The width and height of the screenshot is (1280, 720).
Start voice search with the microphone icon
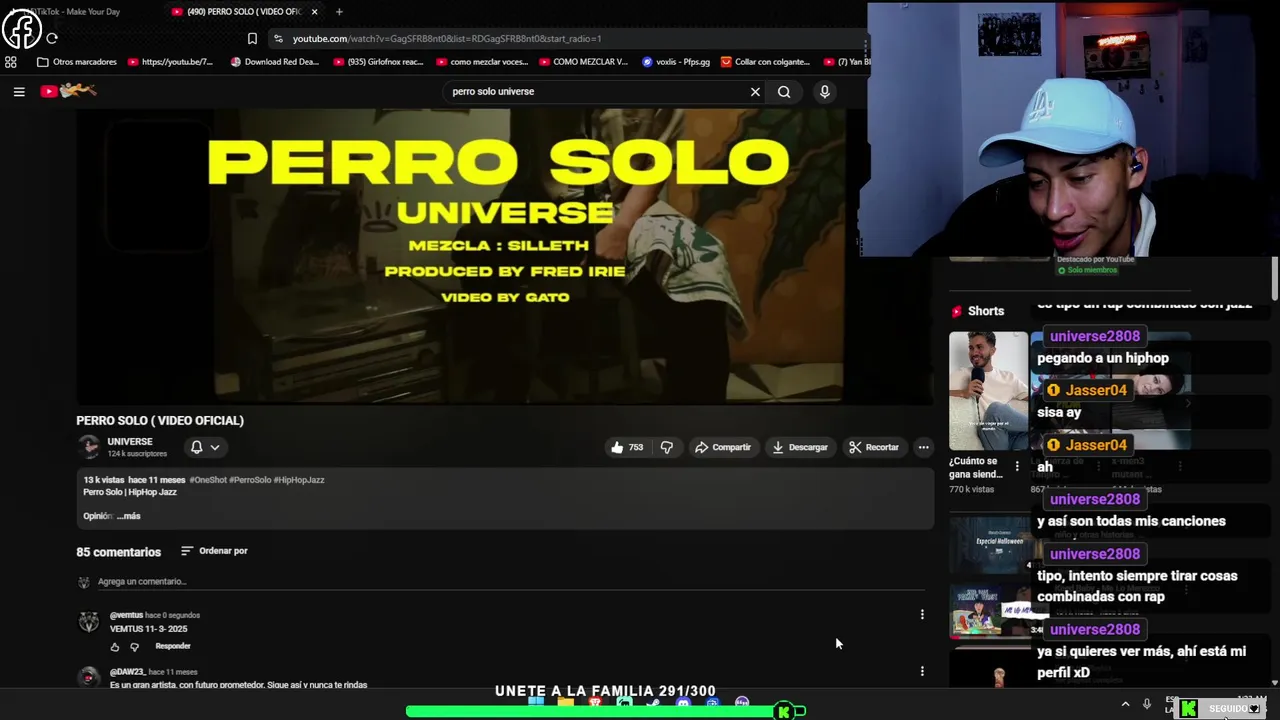[x=824, y=91]
